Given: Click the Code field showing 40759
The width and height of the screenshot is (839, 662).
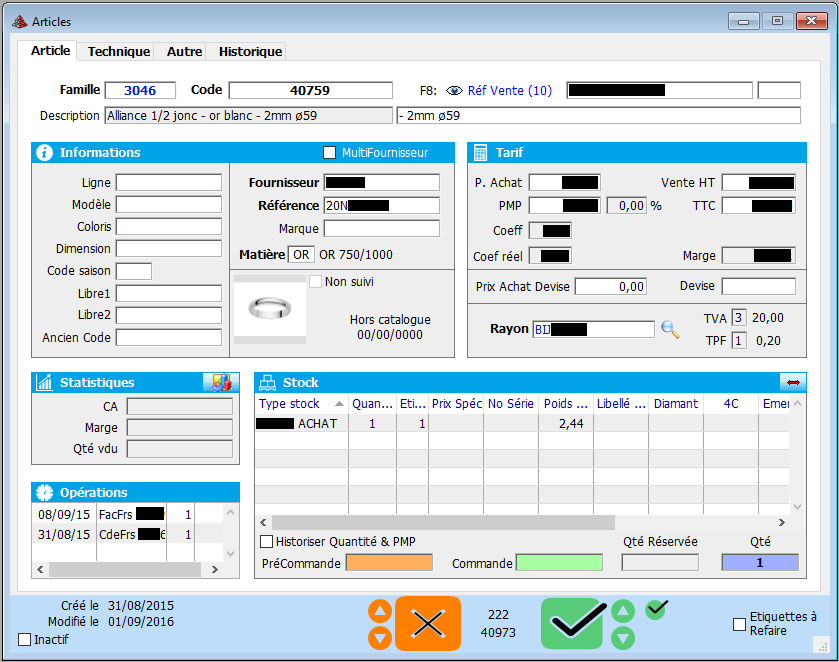Looking at the screenshot, I should click(310, 90).
